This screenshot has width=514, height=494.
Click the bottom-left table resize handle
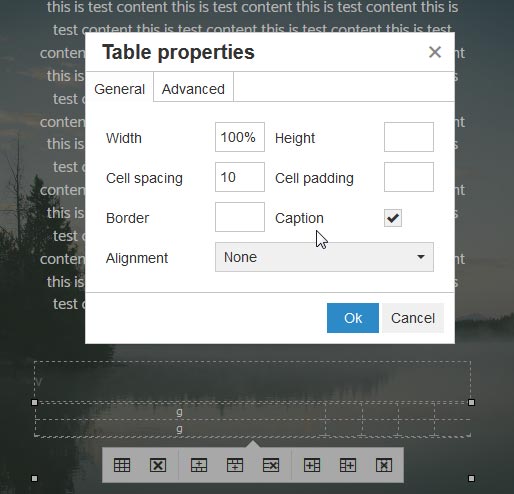[x=34, y=479]
